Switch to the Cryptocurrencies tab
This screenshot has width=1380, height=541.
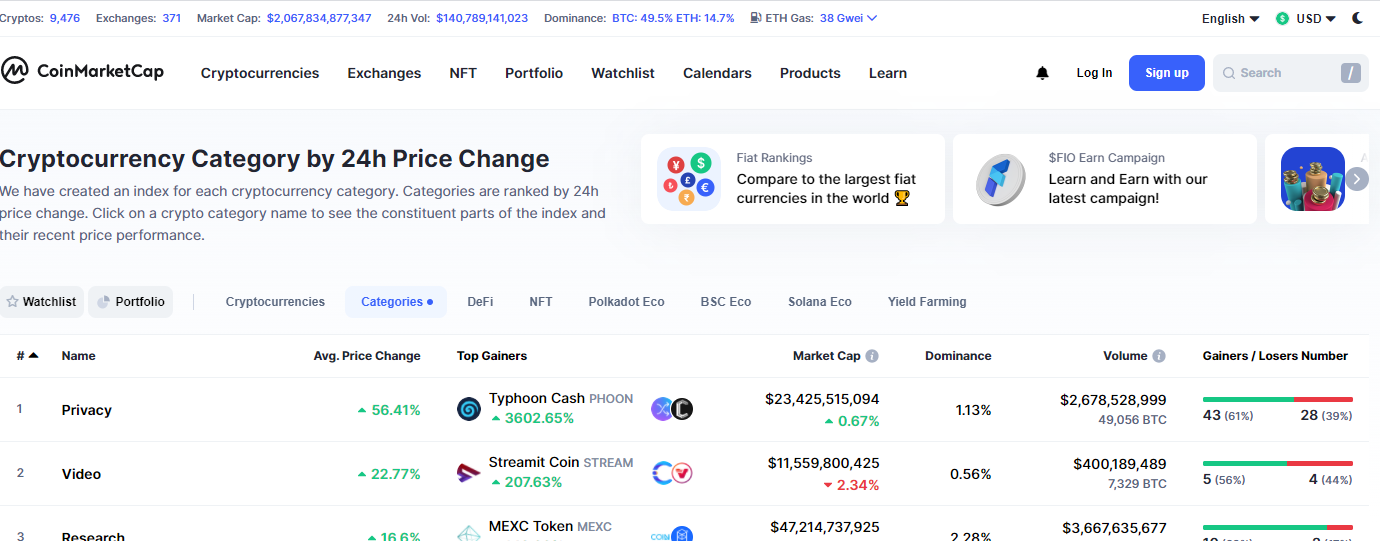click(x=275, y=301)
